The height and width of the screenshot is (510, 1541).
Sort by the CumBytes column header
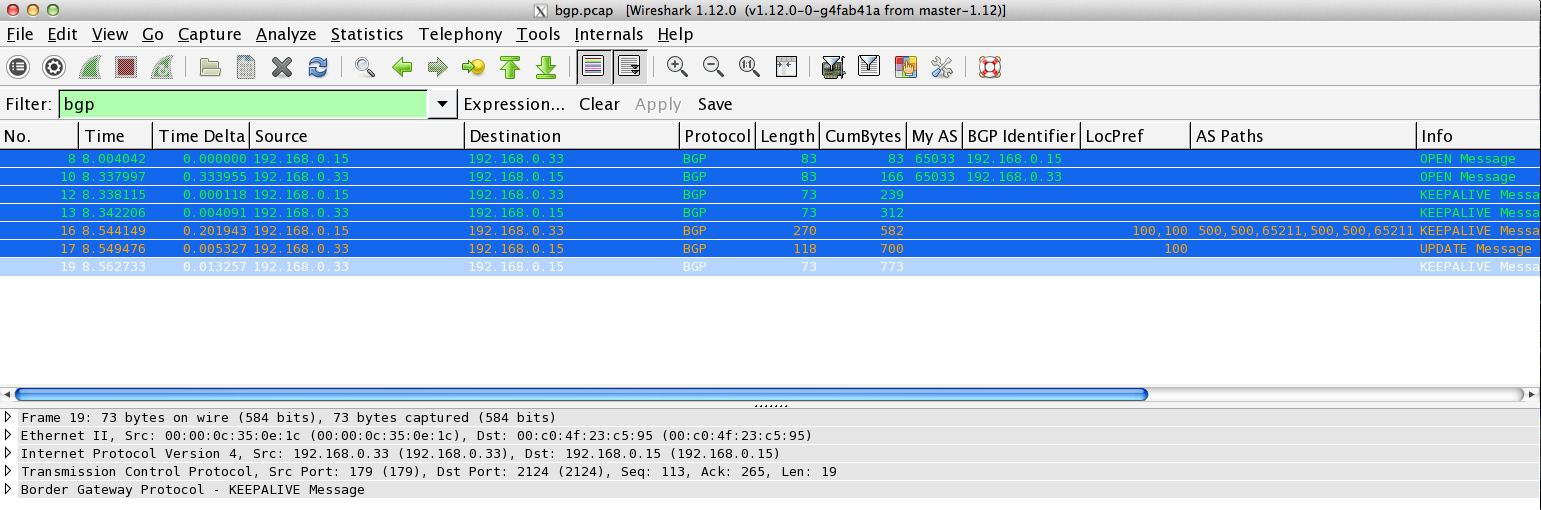864,136
